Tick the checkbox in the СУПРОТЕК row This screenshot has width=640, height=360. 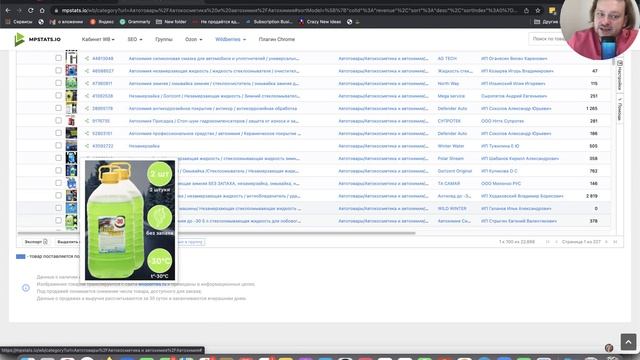(58, 120)
